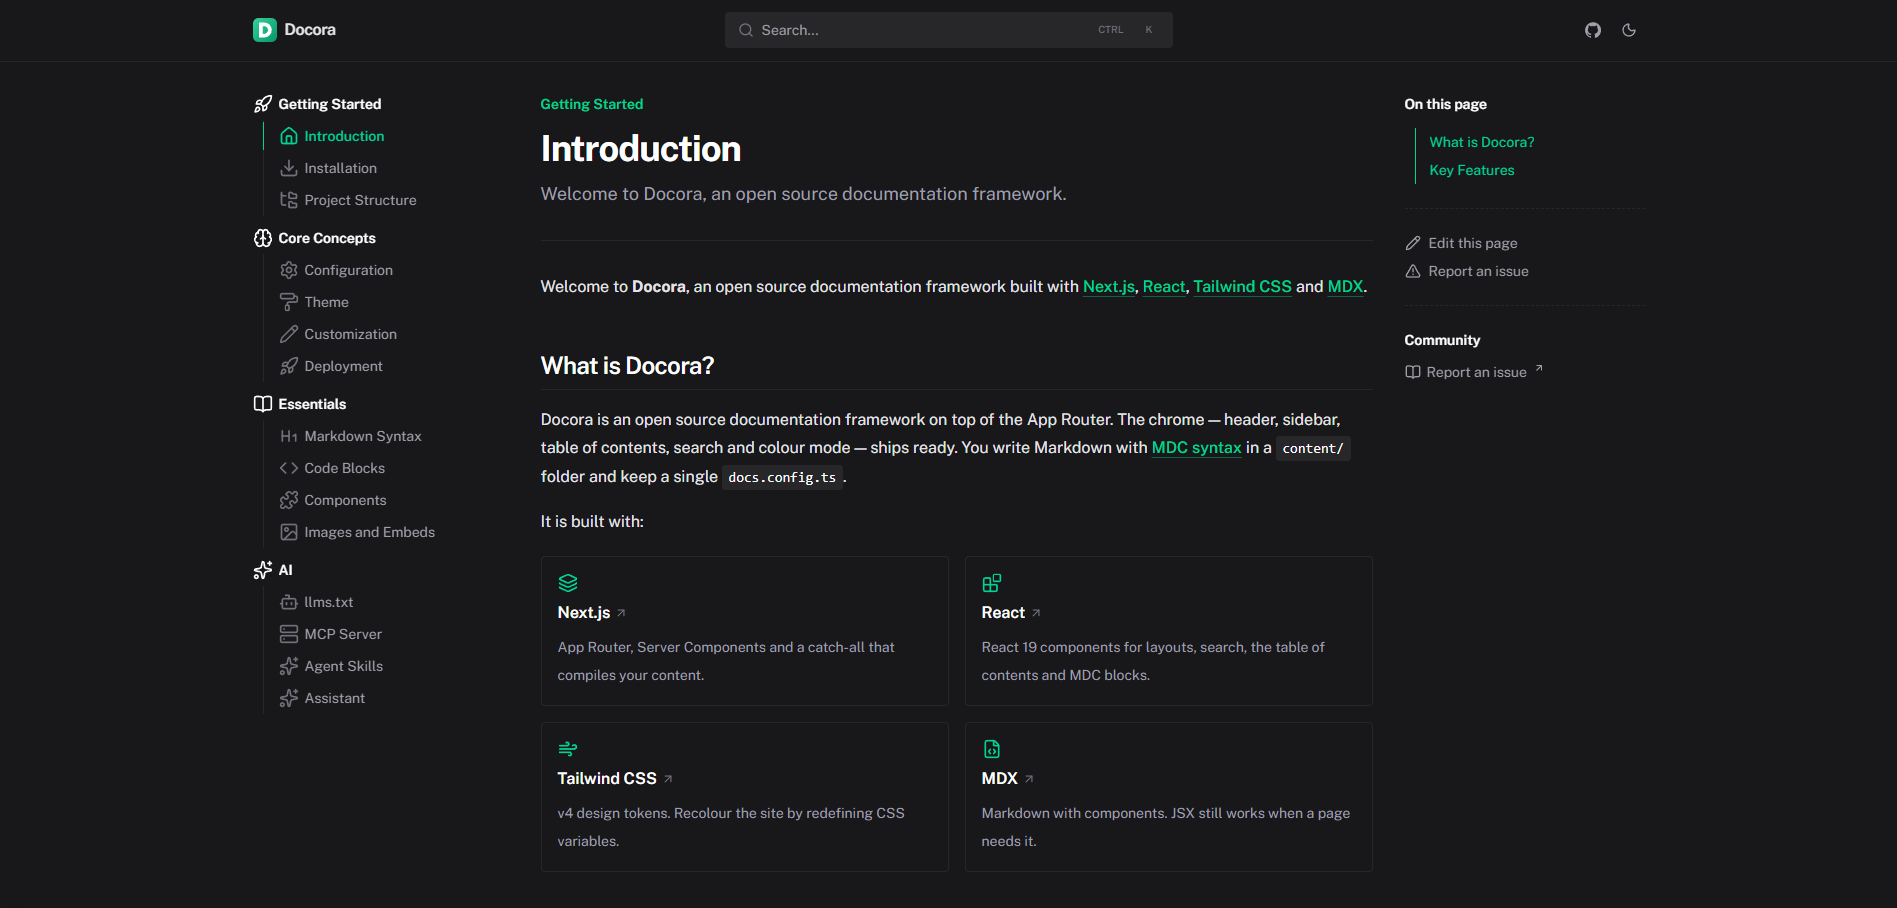Open Project Structure in sidebar
Screen dimensions: 1897x908
coord(360,200)
